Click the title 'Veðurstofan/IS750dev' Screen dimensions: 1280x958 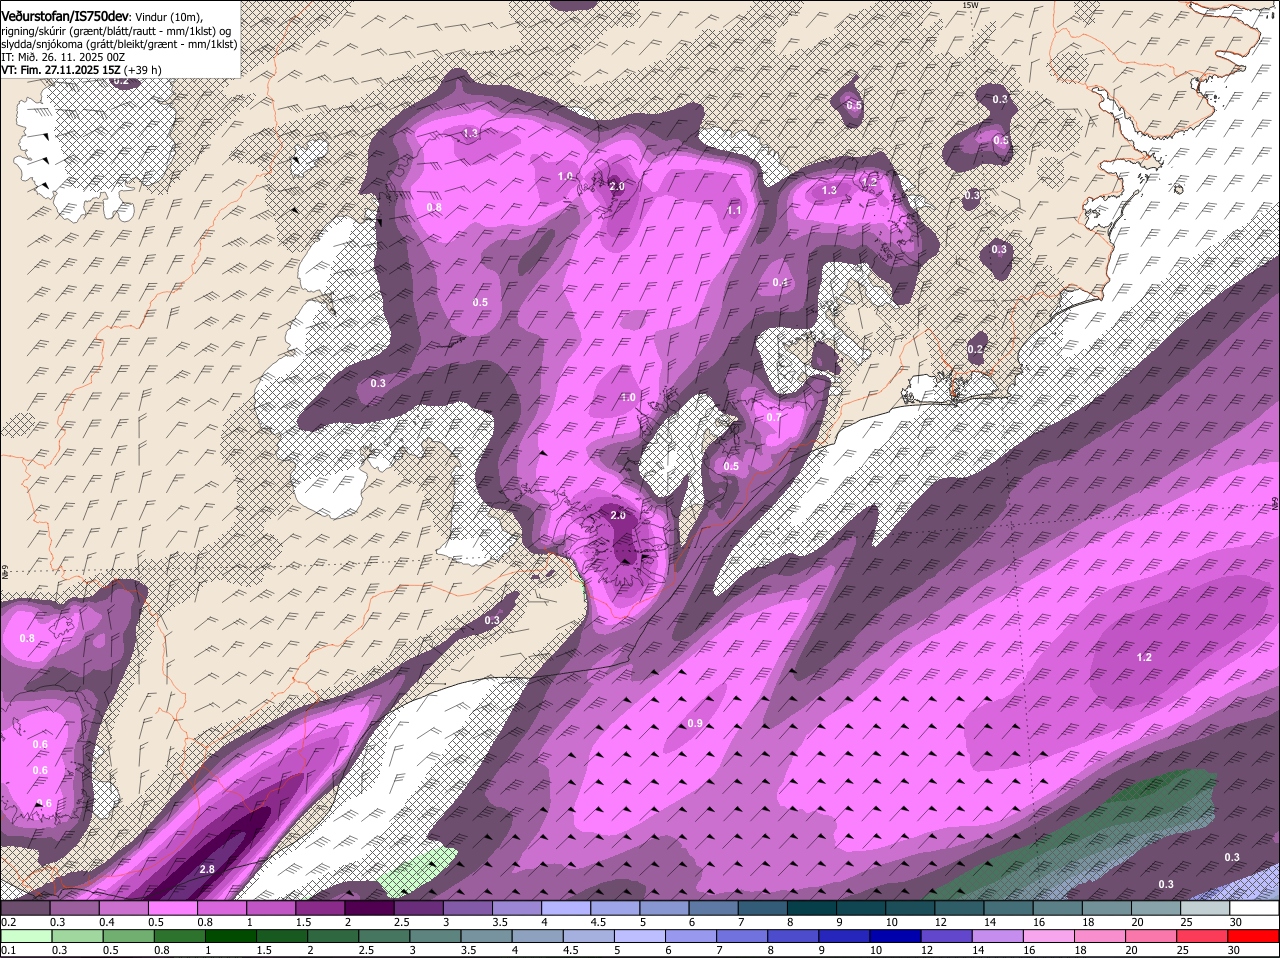[x=65, y=17]
